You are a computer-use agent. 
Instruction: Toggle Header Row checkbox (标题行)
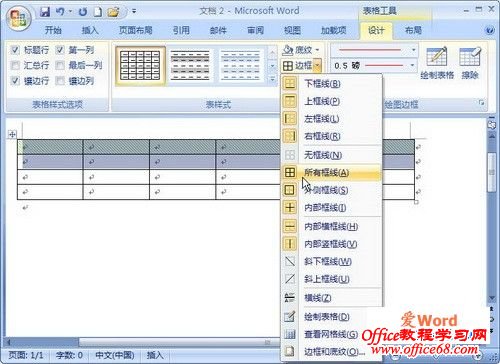pos(15,50)
